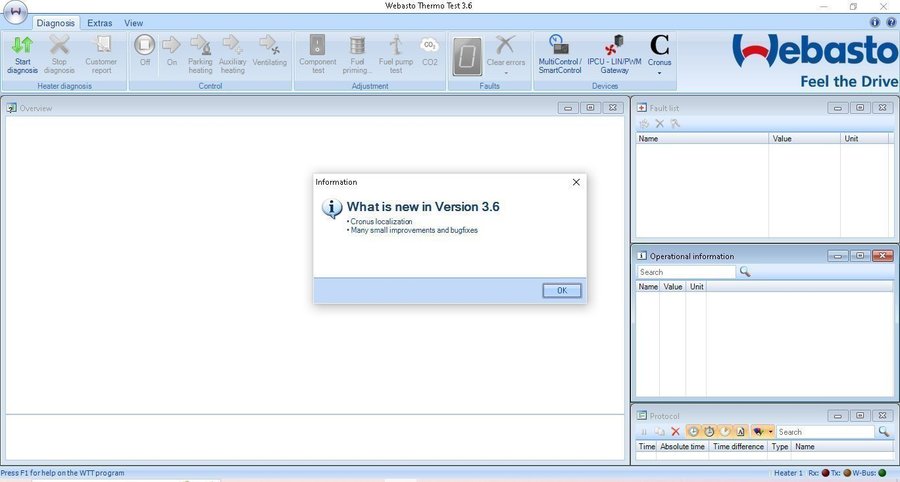Toggle the Type column button in Protocol toolbar
The width and height of the screenshot is (900, 482).
(740, 432)
